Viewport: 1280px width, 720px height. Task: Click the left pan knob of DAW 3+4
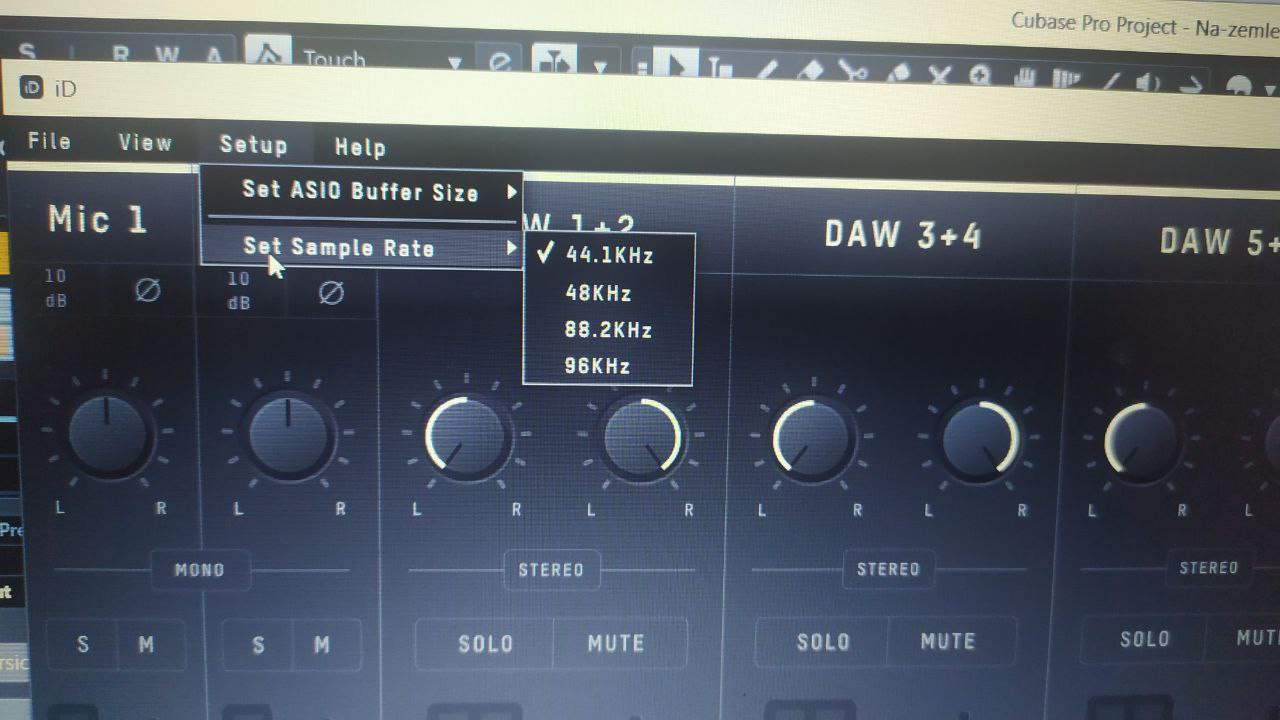pyautogui.click(x=812, y=438)
